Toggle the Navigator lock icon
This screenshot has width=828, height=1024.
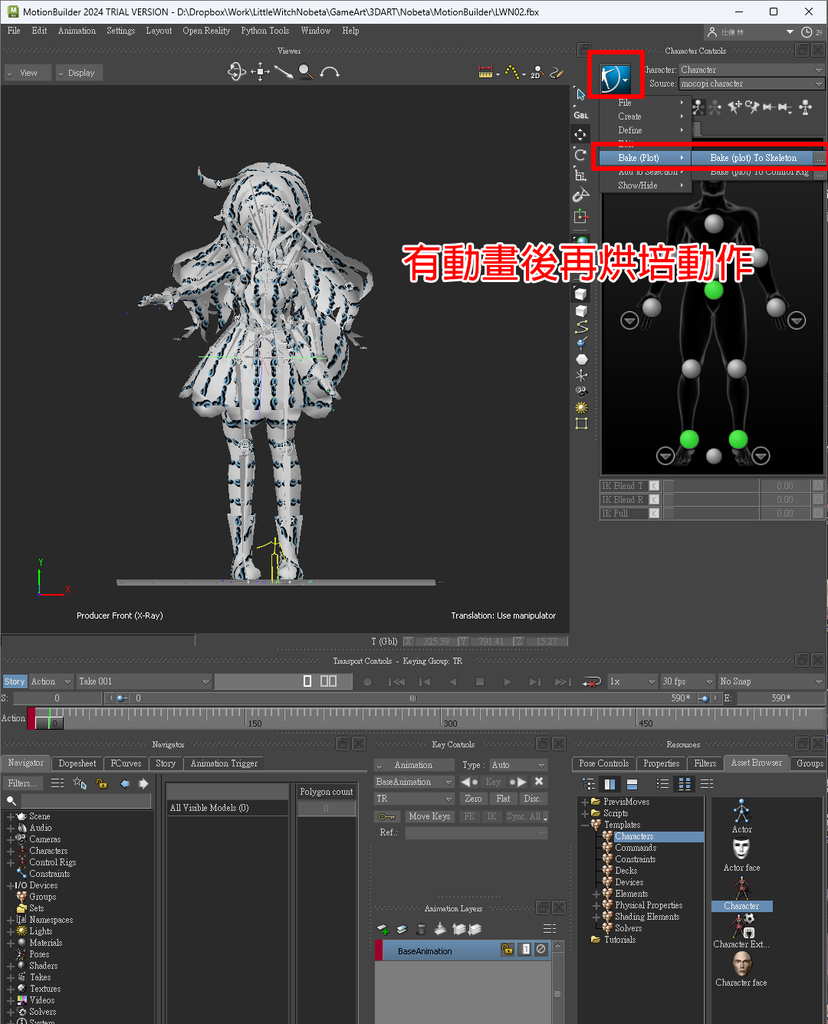tap(102, 783)
